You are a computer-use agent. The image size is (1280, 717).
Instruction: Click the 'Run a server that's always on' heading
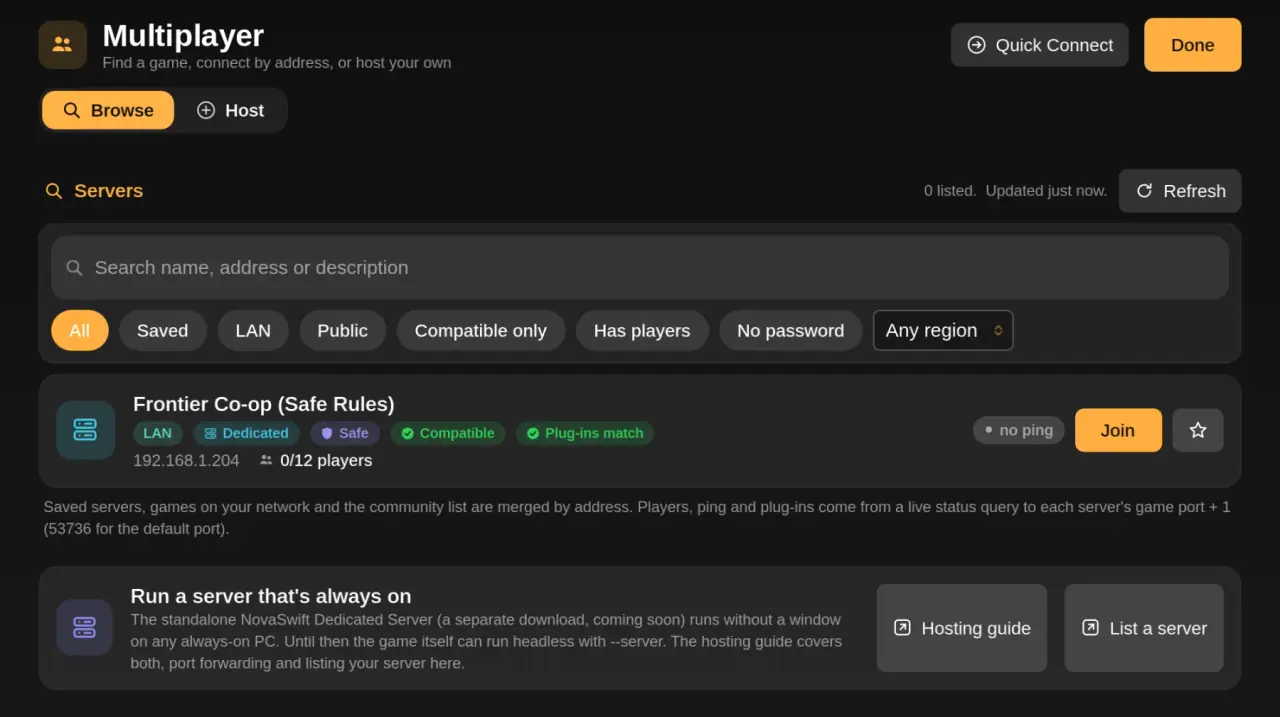pos(271,596)
